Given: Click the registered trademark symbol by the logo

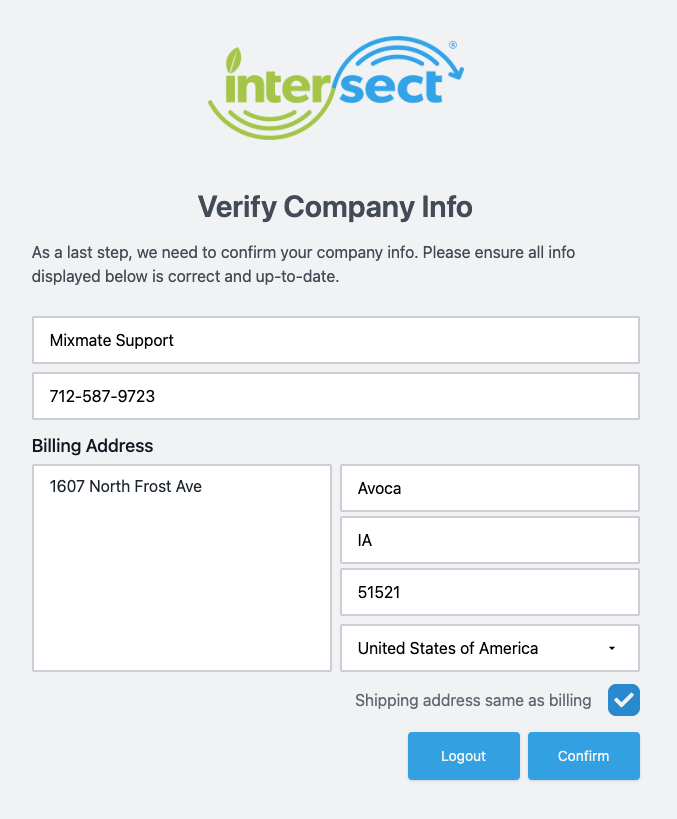Looking at the screenshot, I should pos(453,45).
